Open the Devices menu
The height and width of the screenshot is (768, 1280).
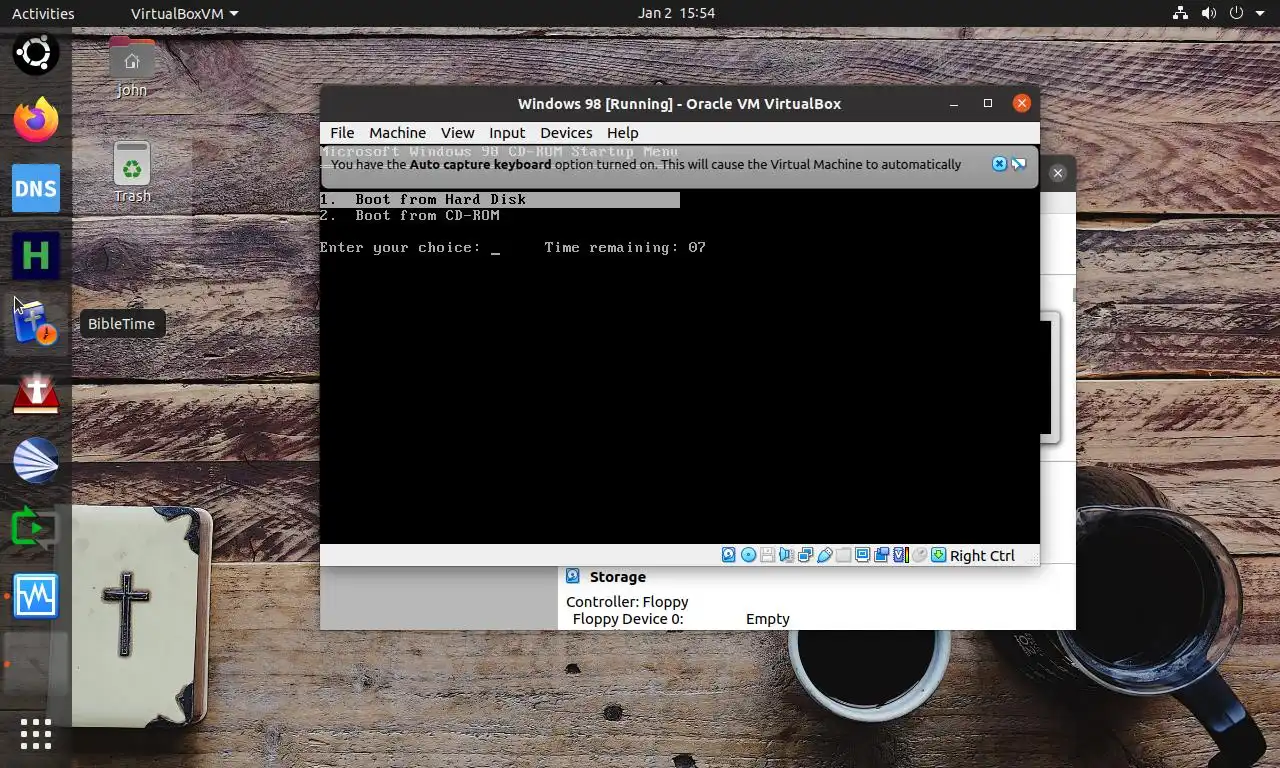click(566, 133)
